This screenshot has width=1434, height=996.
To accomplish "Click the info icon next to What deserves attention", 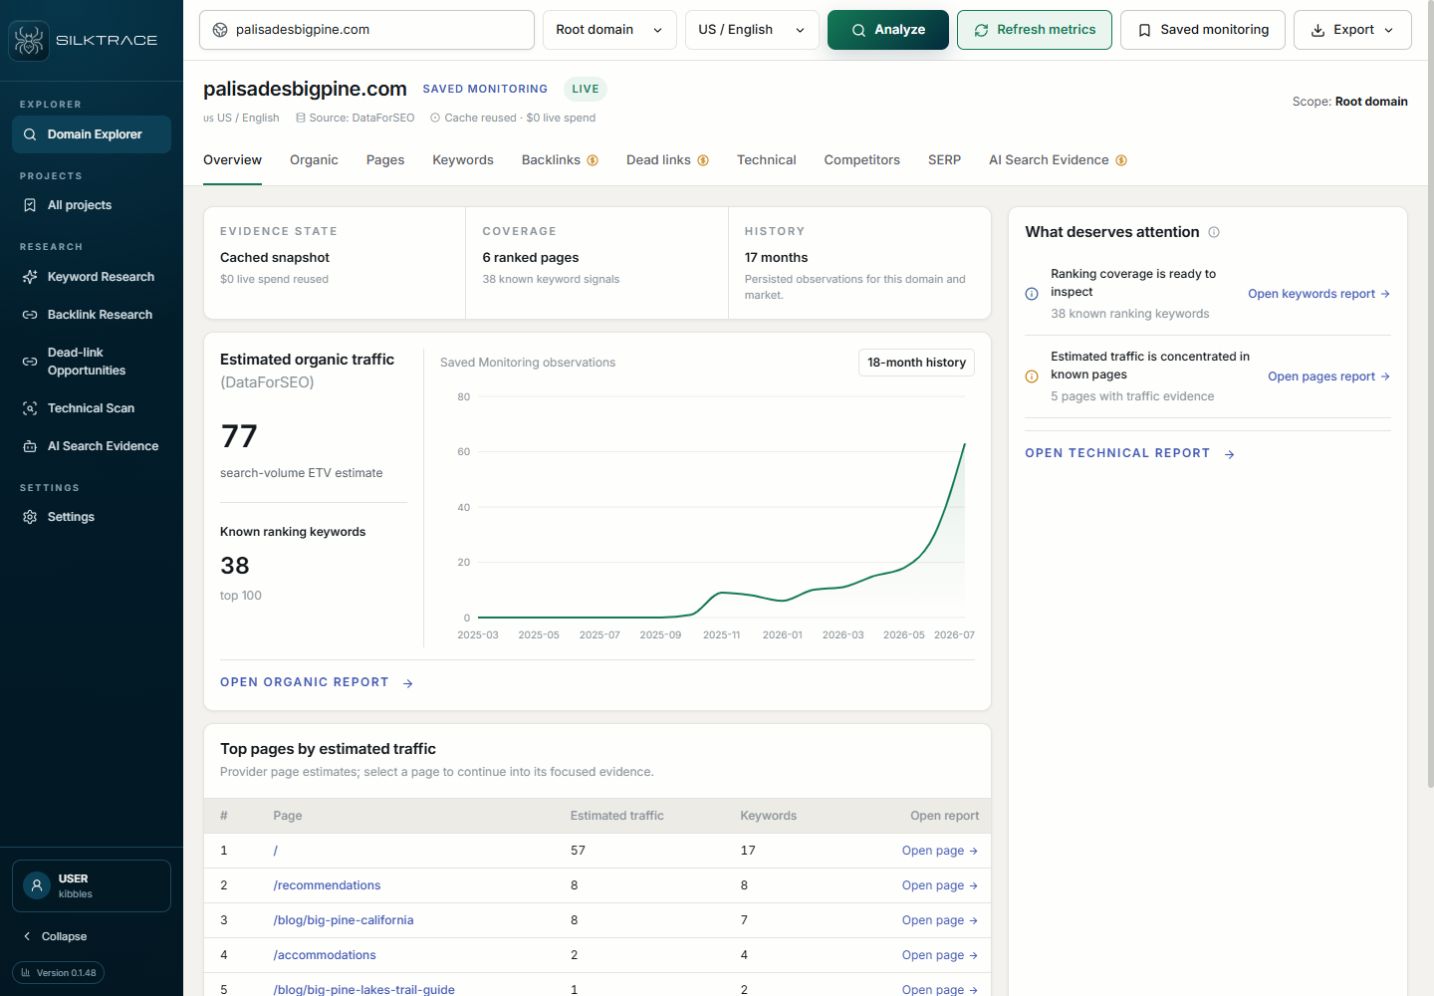I will point(1214,232).
